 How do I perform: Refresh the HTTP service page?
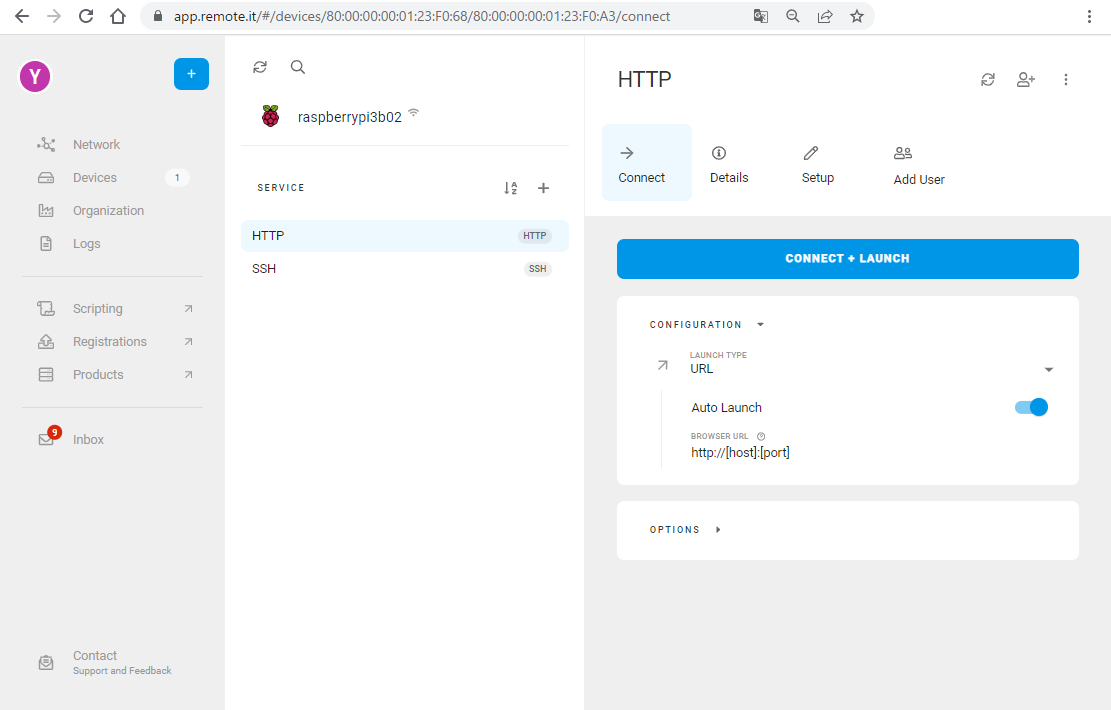[988, 80]
